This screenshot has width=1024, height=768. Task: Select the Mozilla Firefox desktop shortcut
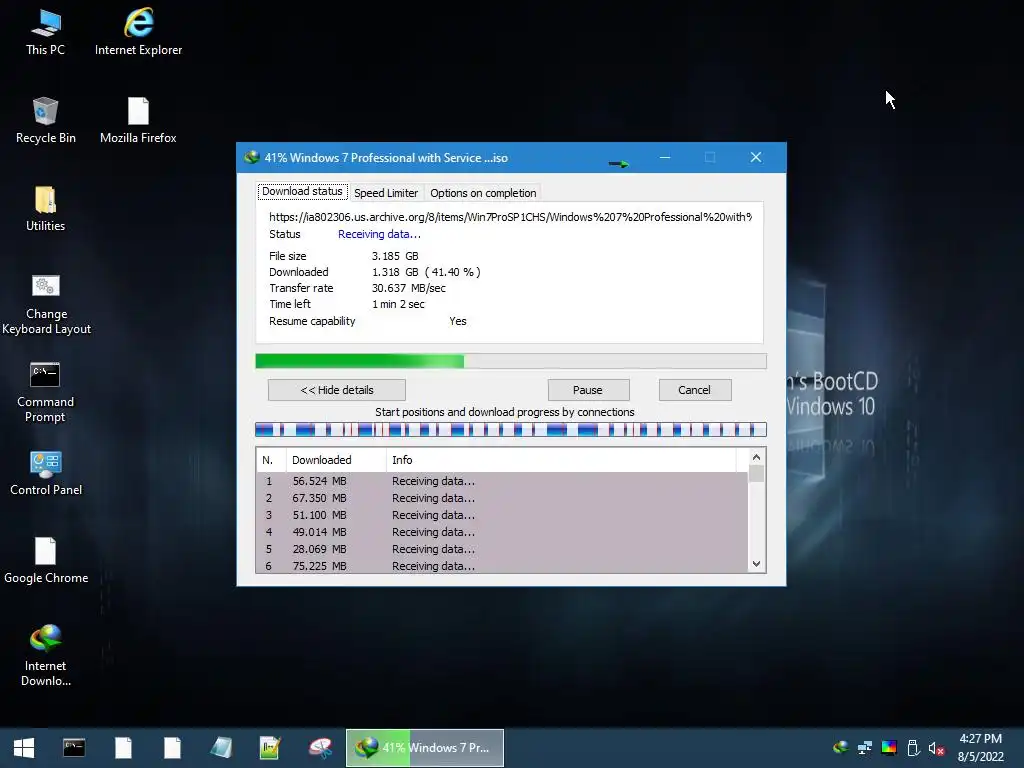click(138, 120)
